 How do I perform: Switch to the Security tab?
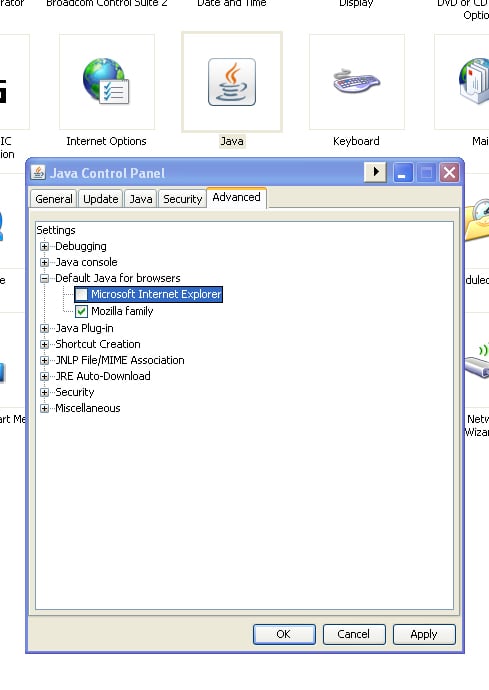coord(183,199)
